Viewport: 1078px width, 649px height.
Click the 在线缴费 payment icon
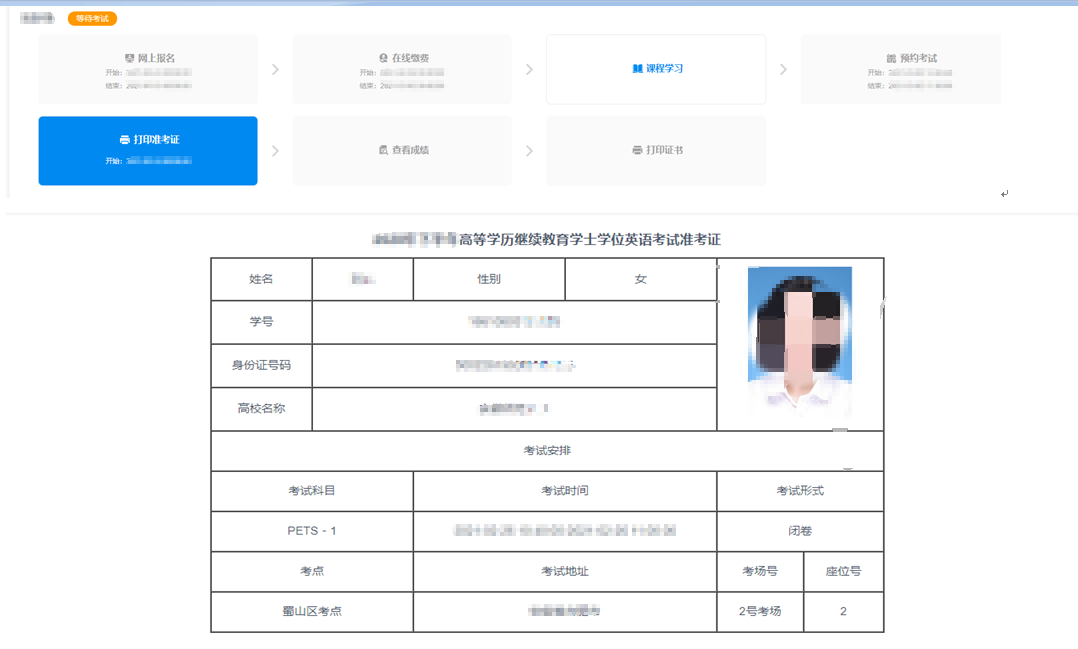point(383,58)
